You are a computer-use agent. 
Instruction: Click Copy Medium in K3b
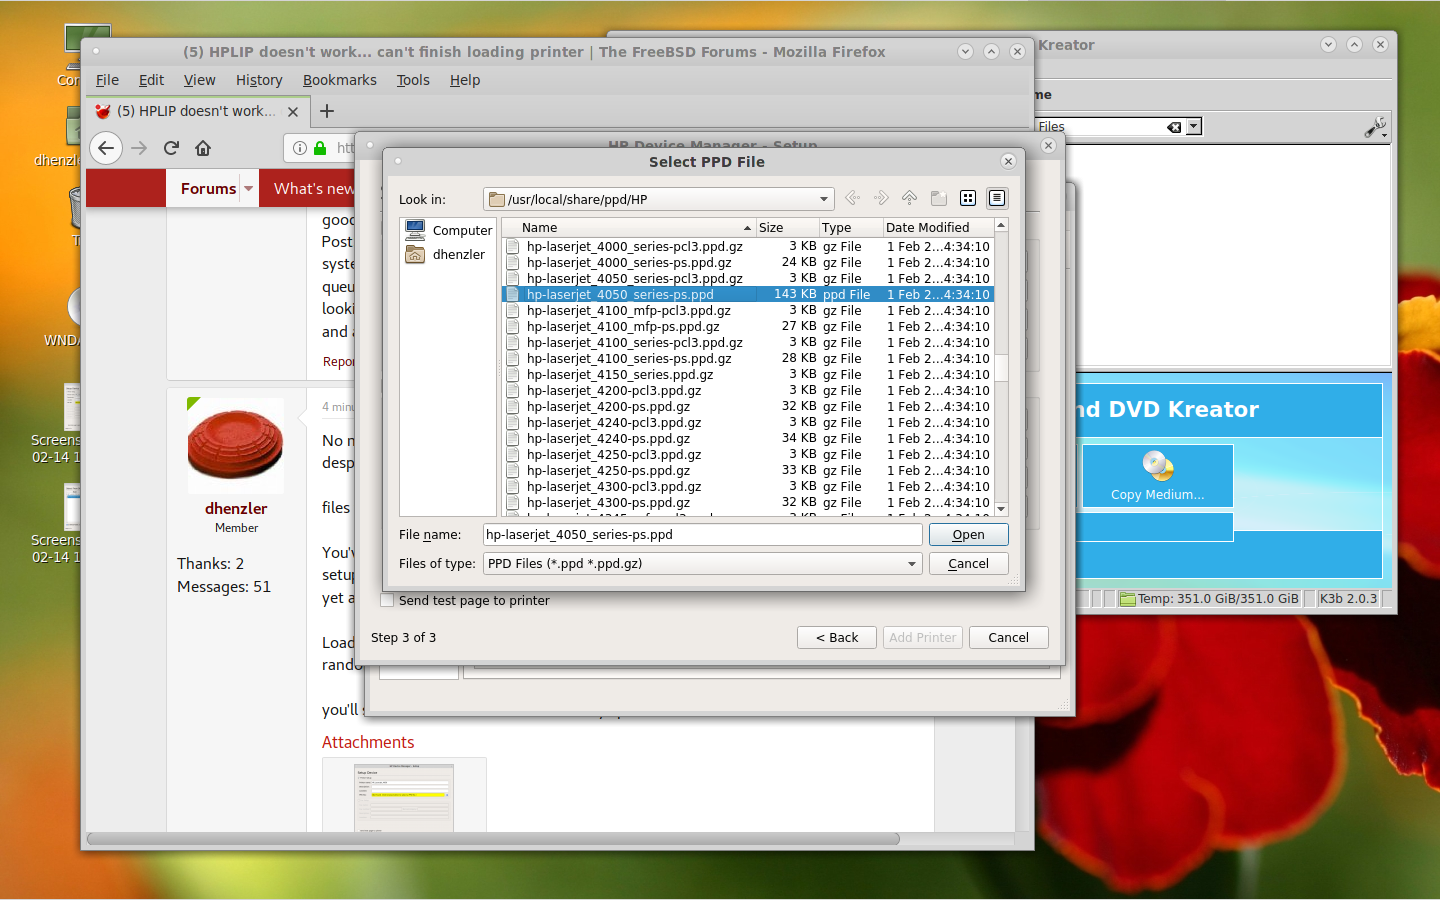(1157, 476)
